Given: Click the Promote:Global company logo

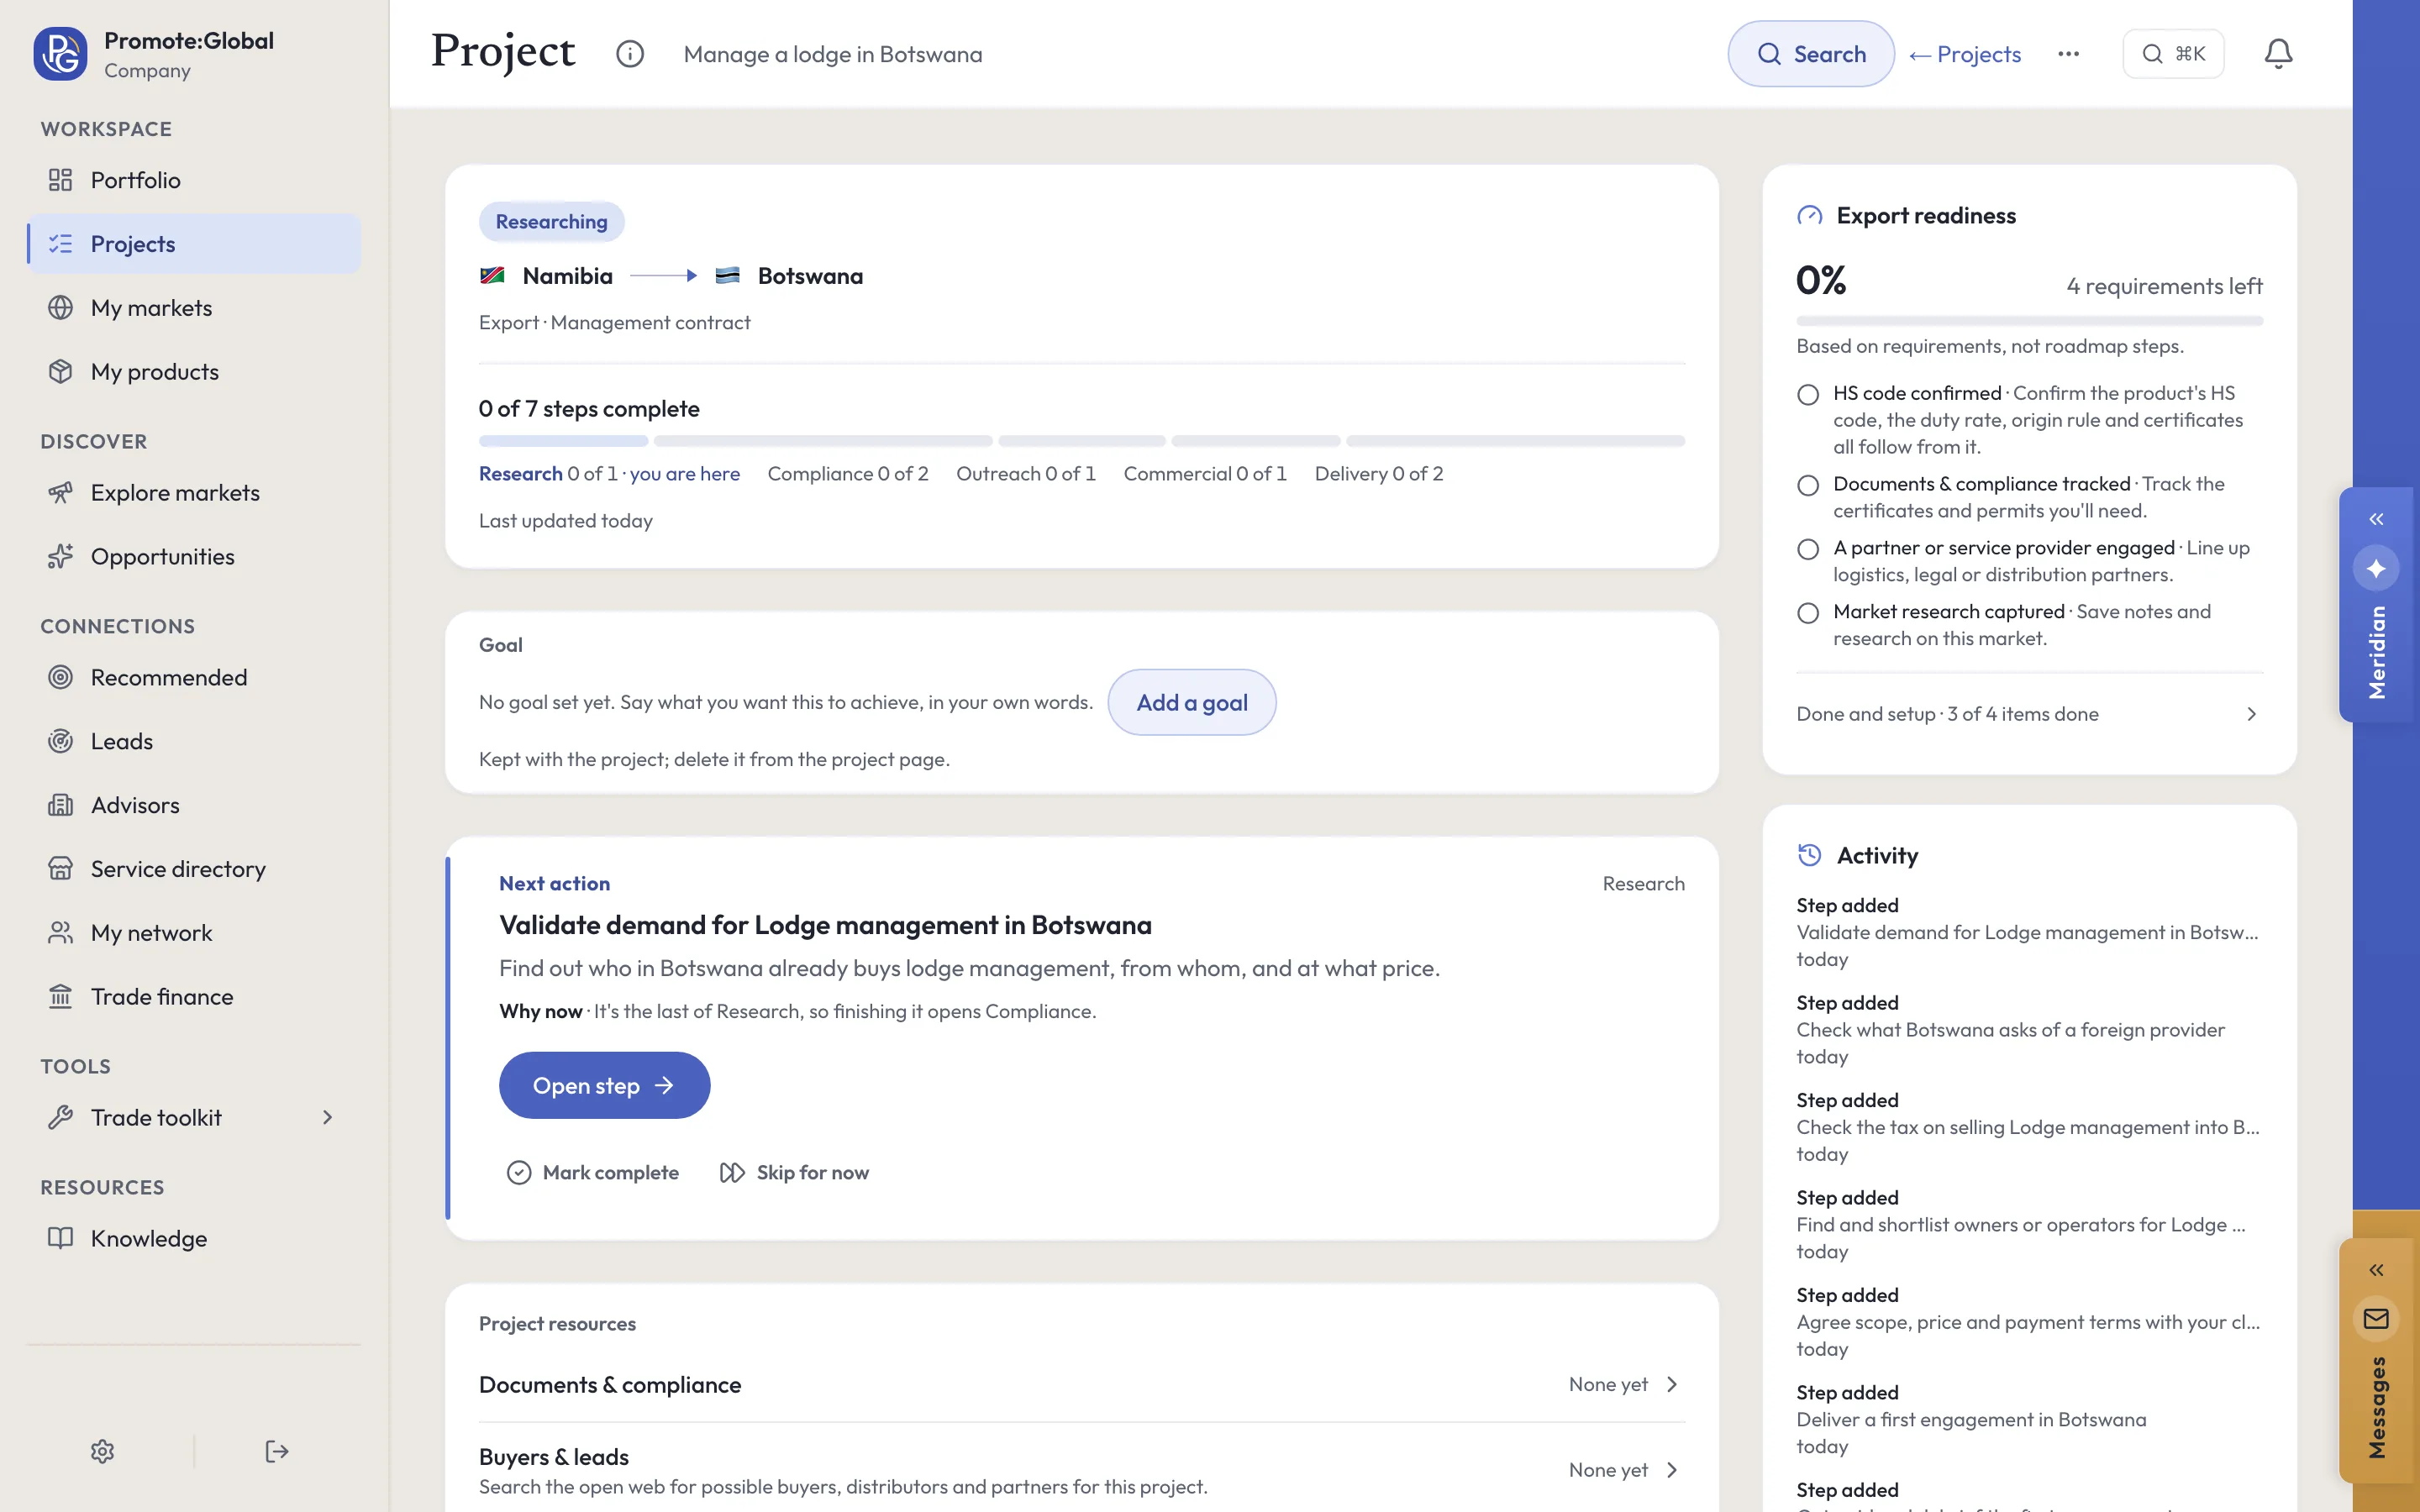Looking at the screenshot, I should (60, 54).
